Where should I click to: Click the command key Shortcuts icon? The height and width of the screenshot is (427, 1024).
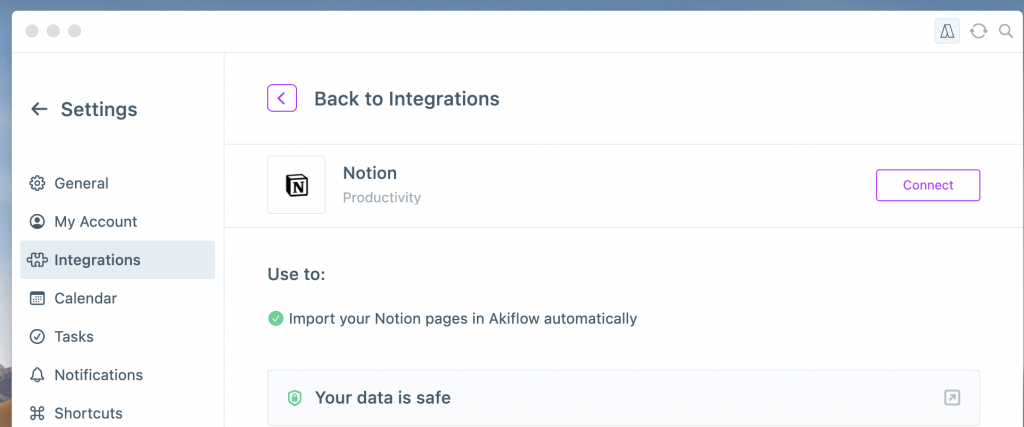point(37,413)
